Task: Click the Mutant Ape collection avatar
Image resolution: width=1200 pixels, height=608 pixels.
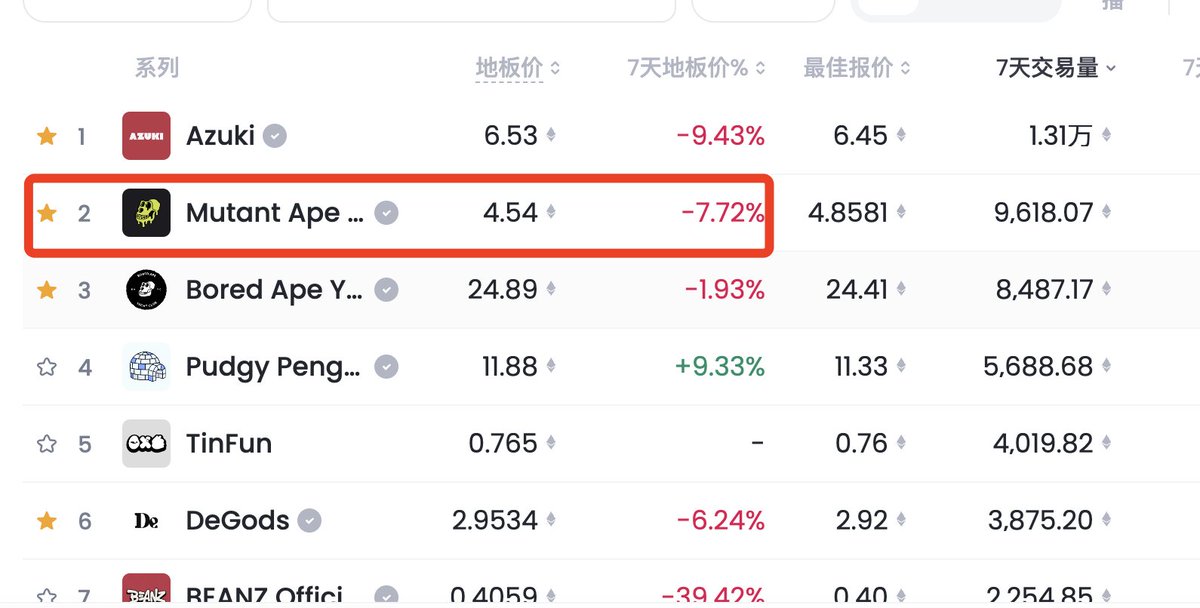Action: 145,213
